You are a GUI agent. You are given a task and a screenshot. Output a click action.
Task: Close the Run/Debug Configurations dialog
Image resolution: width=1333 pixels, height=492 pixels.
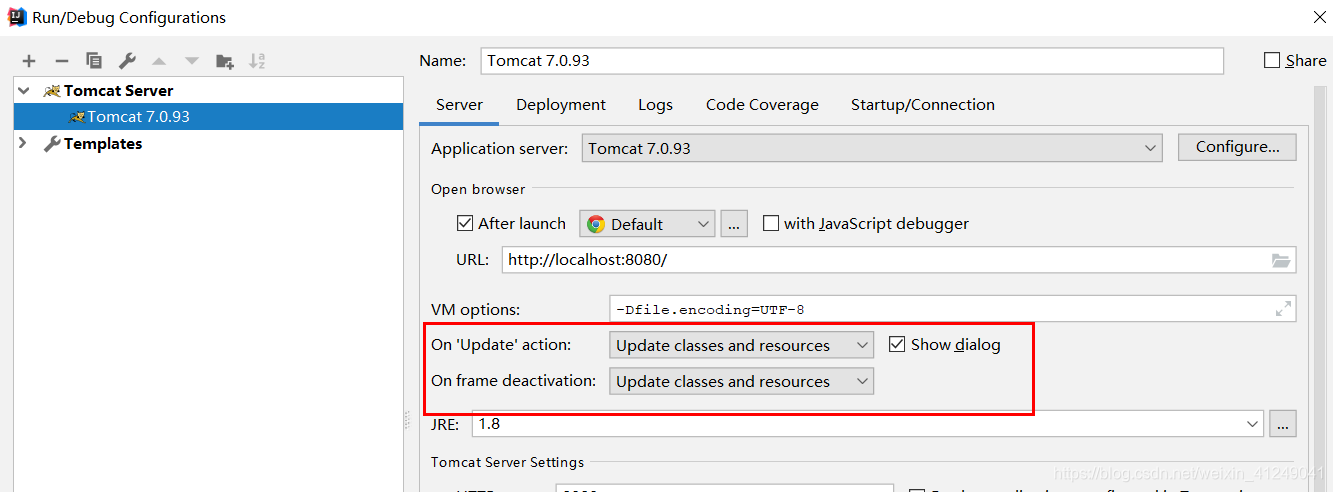(1320, 17)
